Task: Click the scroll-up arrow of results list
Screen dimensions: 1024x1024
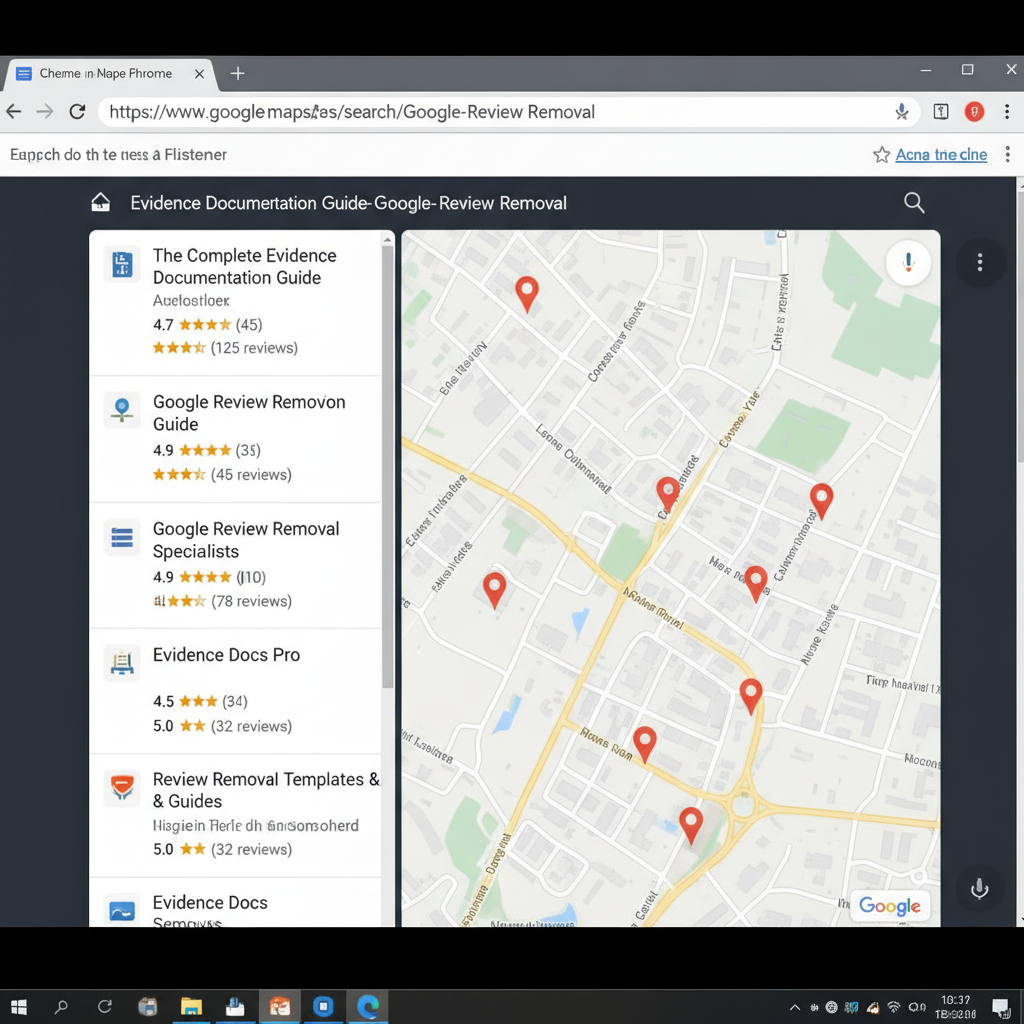Action: click(x=387, y=240)
